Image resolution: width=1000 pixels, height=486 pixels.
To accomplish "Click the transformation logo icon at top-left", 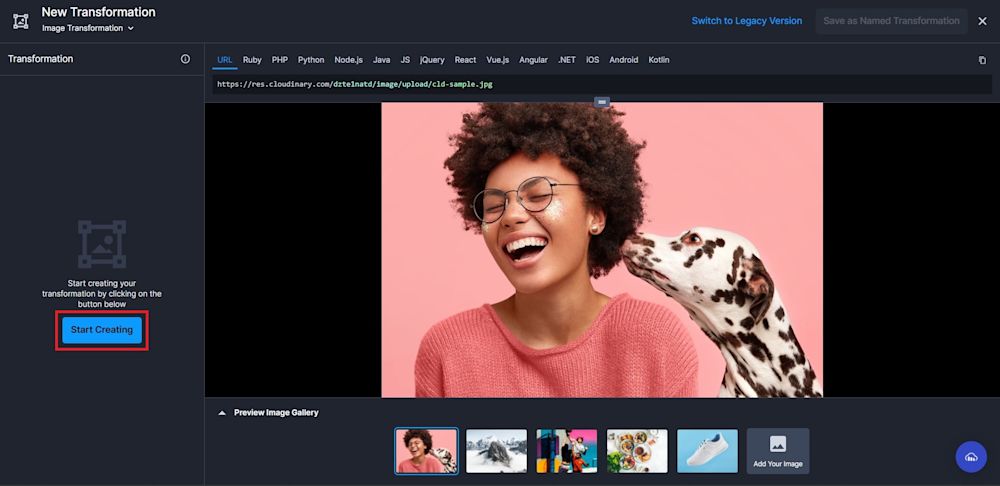I will pos(20,20).
